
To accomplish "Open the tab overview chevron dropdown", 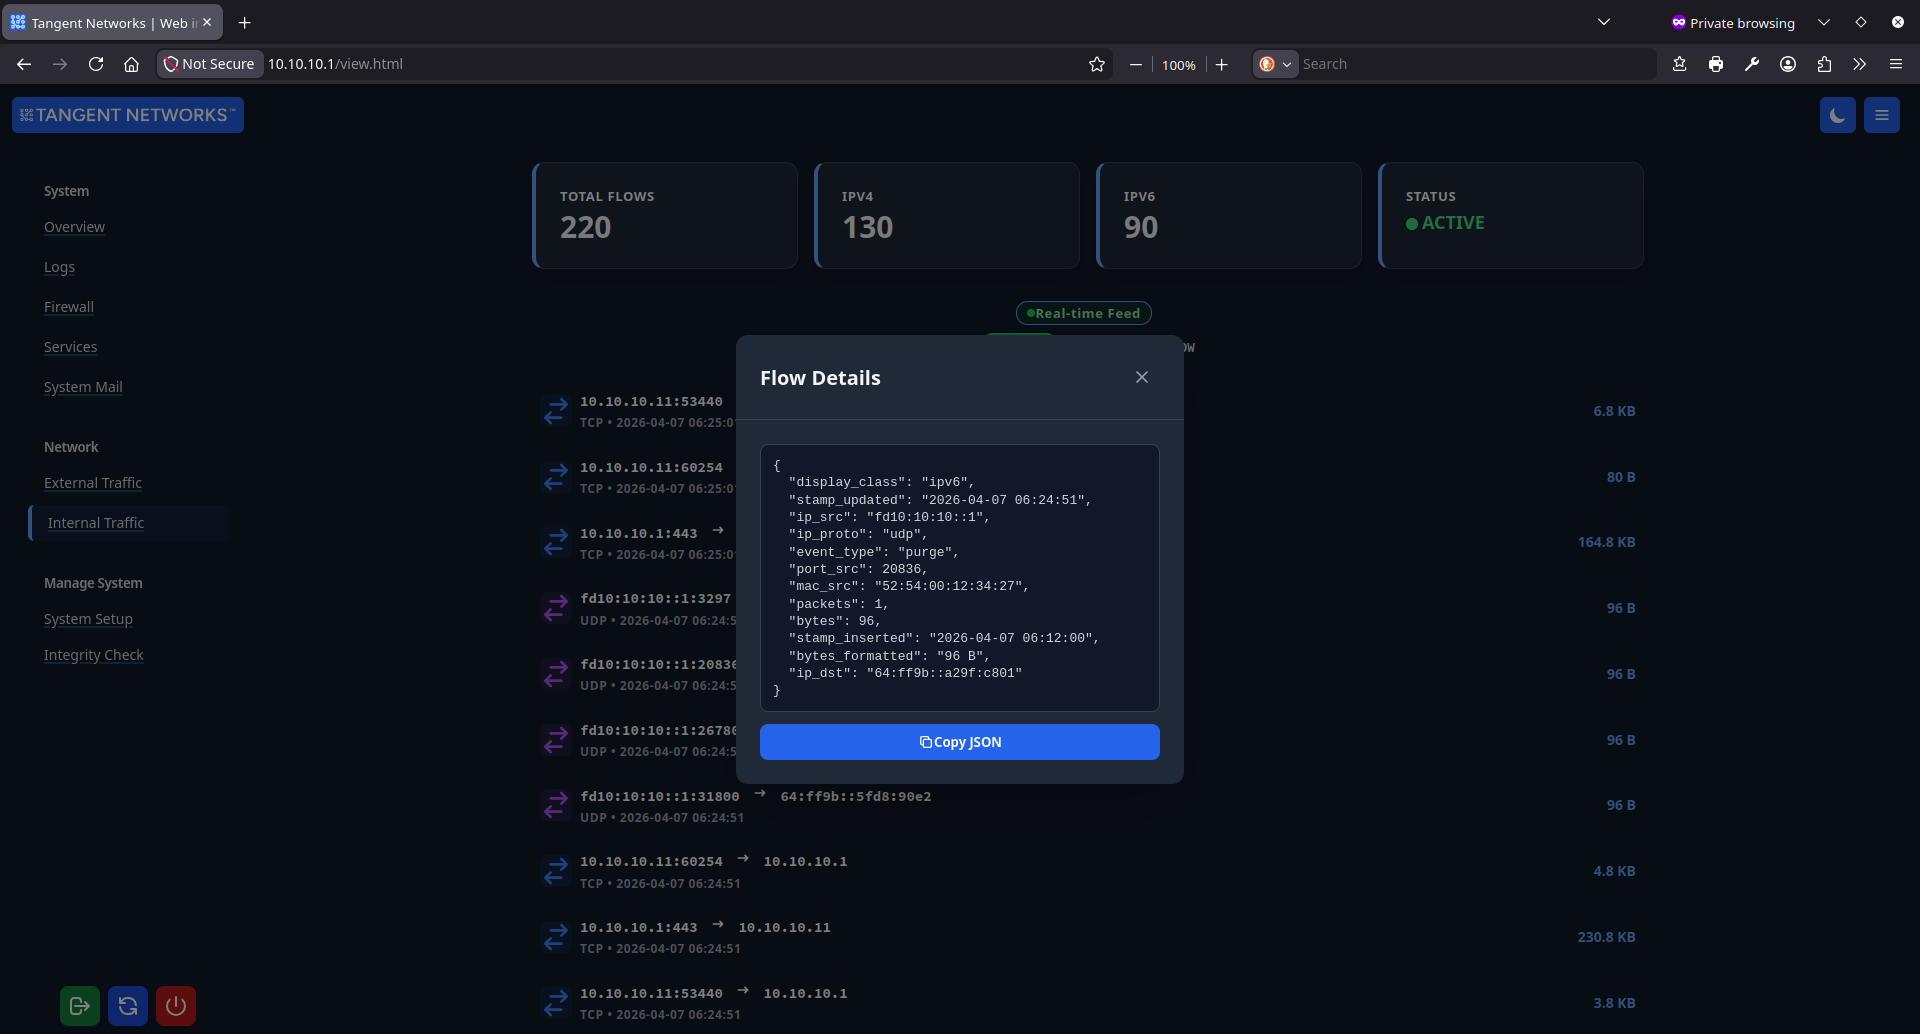I will [x=1604, y=21].
